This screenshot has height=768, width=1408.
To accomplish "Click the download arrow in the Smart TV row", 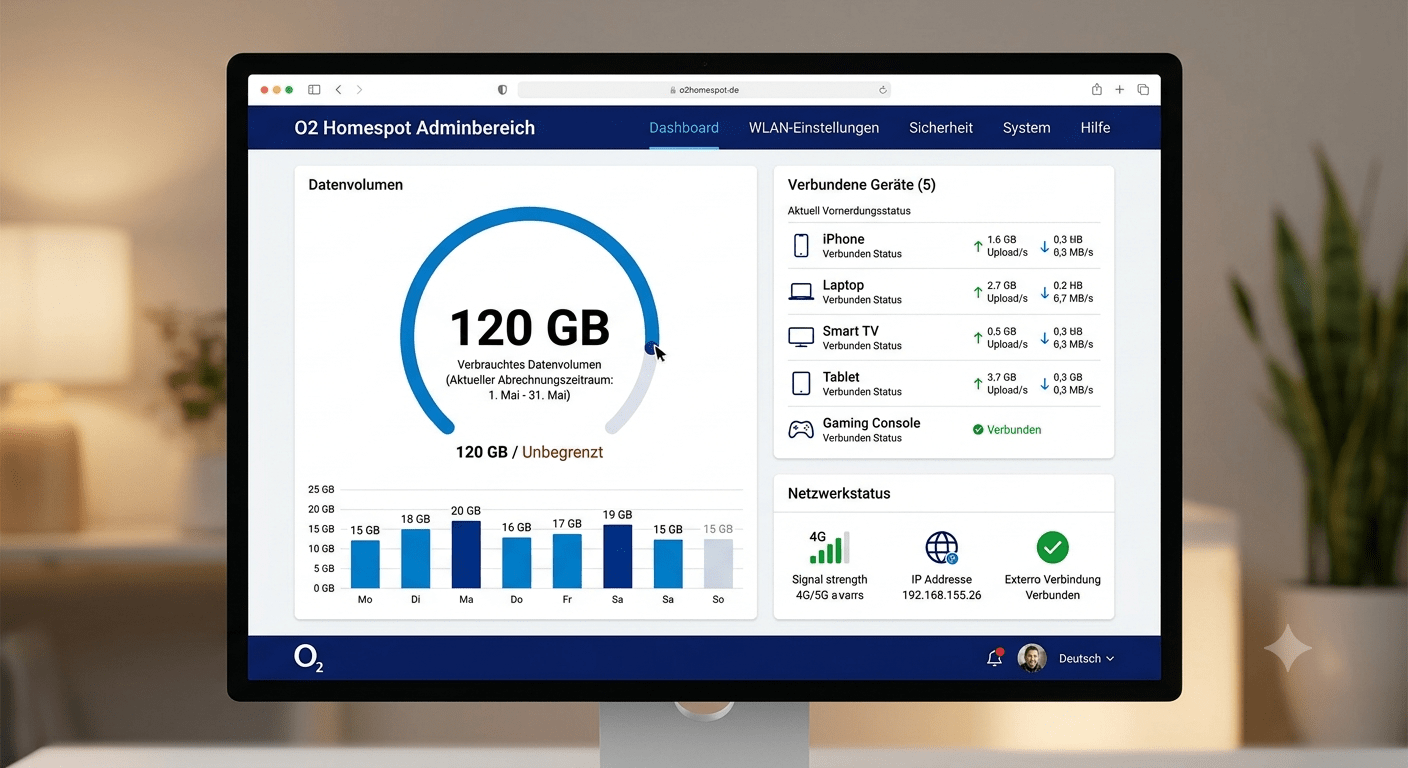I will (1044, 338).
